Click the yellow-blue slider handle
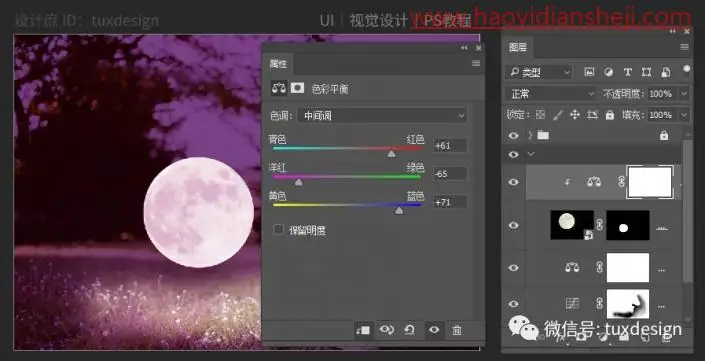The image size is (705, 361). (399, 210)
